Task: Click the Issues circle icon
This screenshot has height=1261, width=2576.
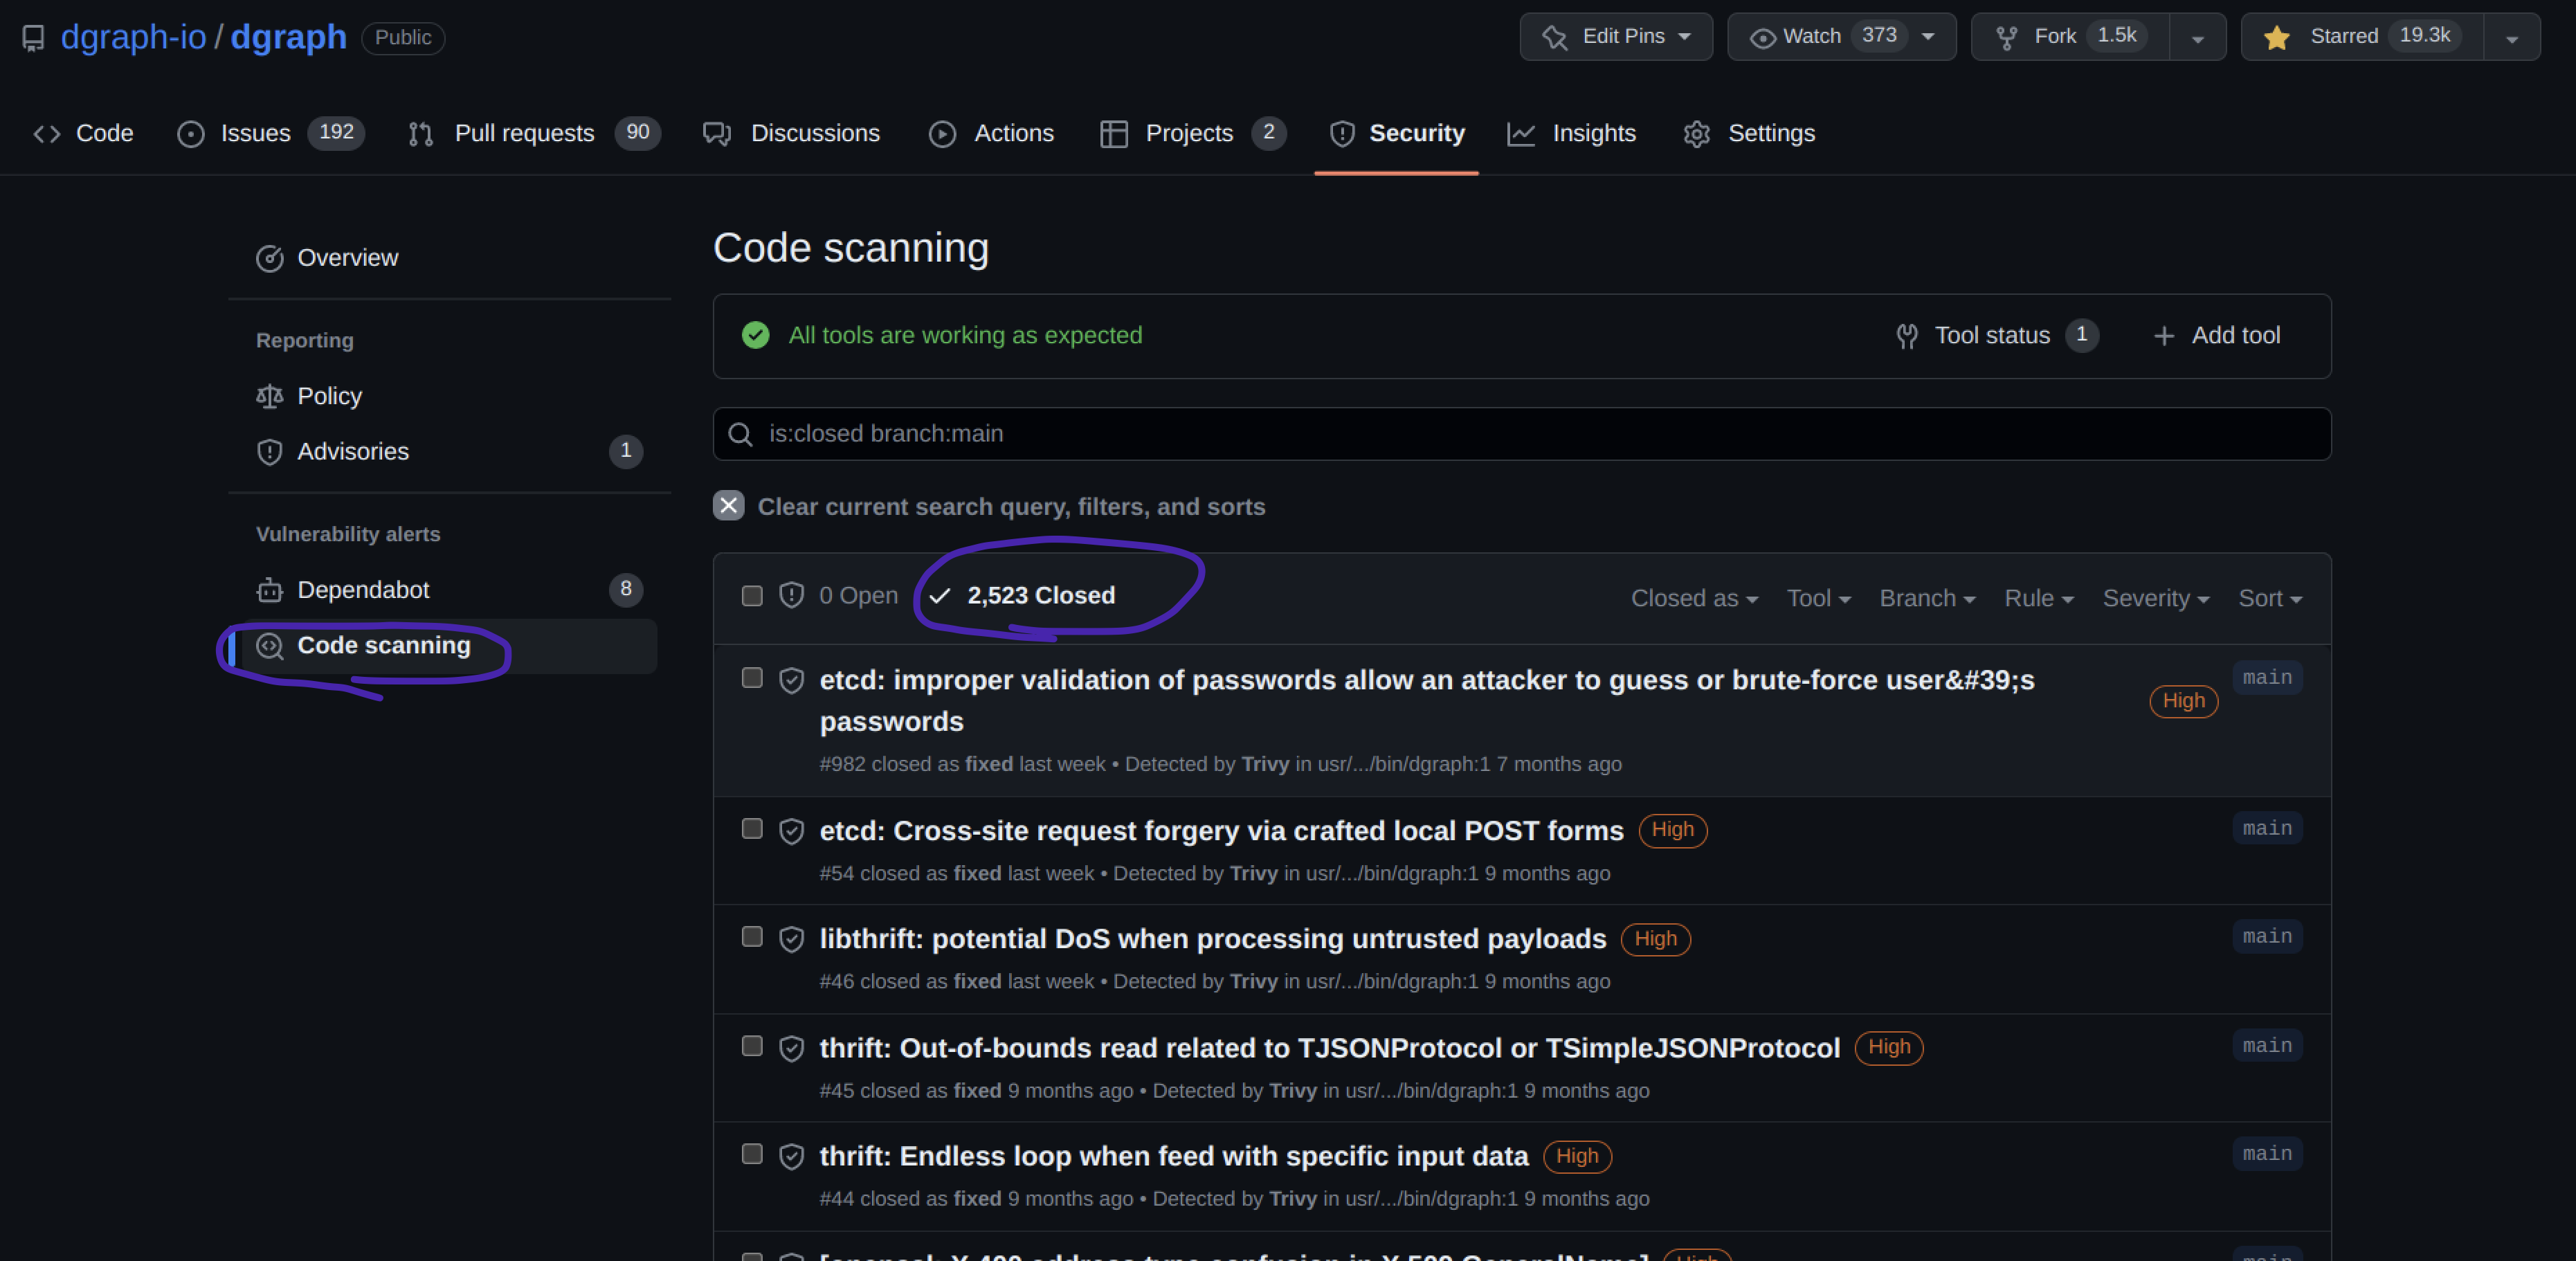Action: click(x=190, y=134)
